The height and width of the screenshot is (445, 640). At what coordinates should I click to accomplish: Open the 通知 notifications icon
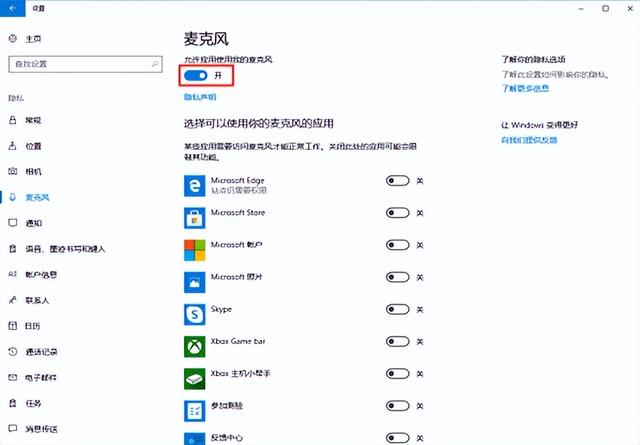(x=13, y=223)
